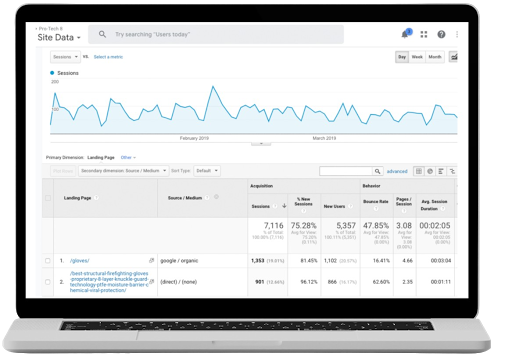Click the Try searching "Users today" search field
The width and height of the screenshot is (512, 360).
(216, 34)
